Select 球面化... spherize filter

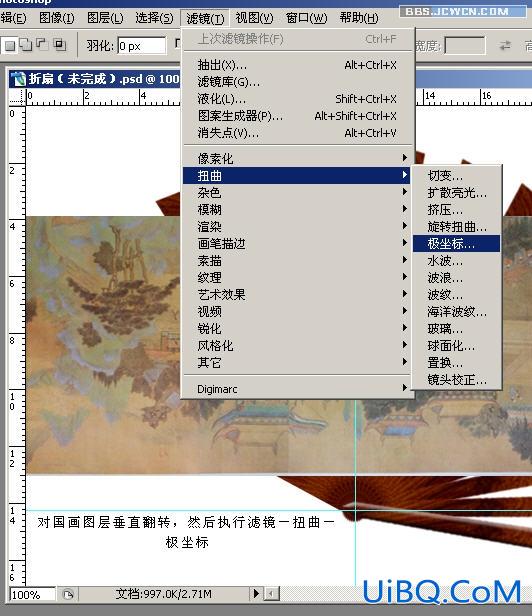coord(457,345)
